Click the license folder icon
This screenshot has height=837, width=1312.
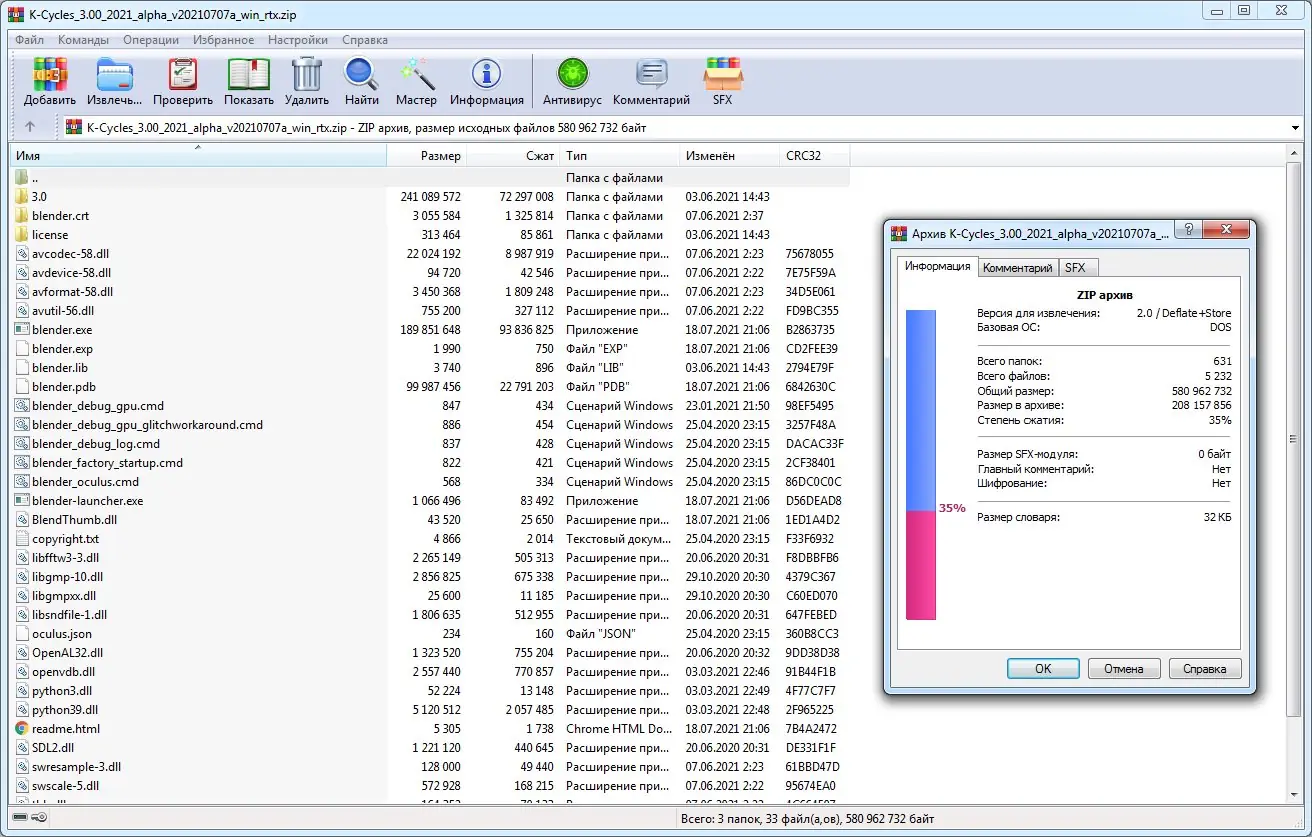[x=22, y=235]
